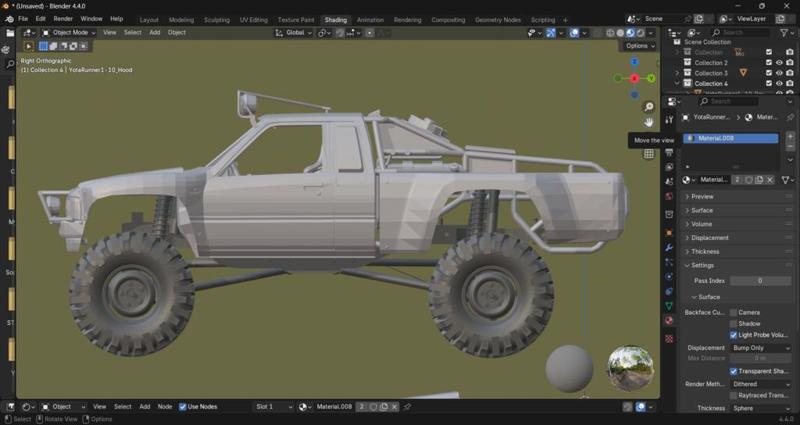Click the Pass Index value field
The height and width of the screenshot is (425, 800).
point(760,281)
